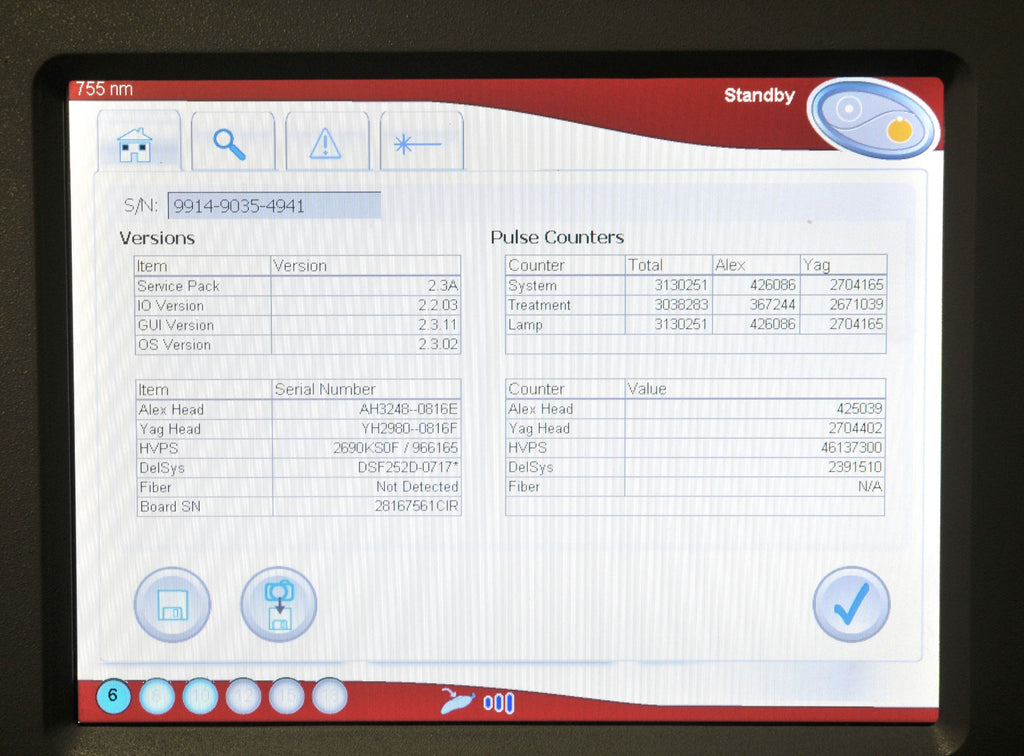Tap HVPS counter value 46137300
The height and width of the screenshot is (756, 1024).
[x=852, y=448]
